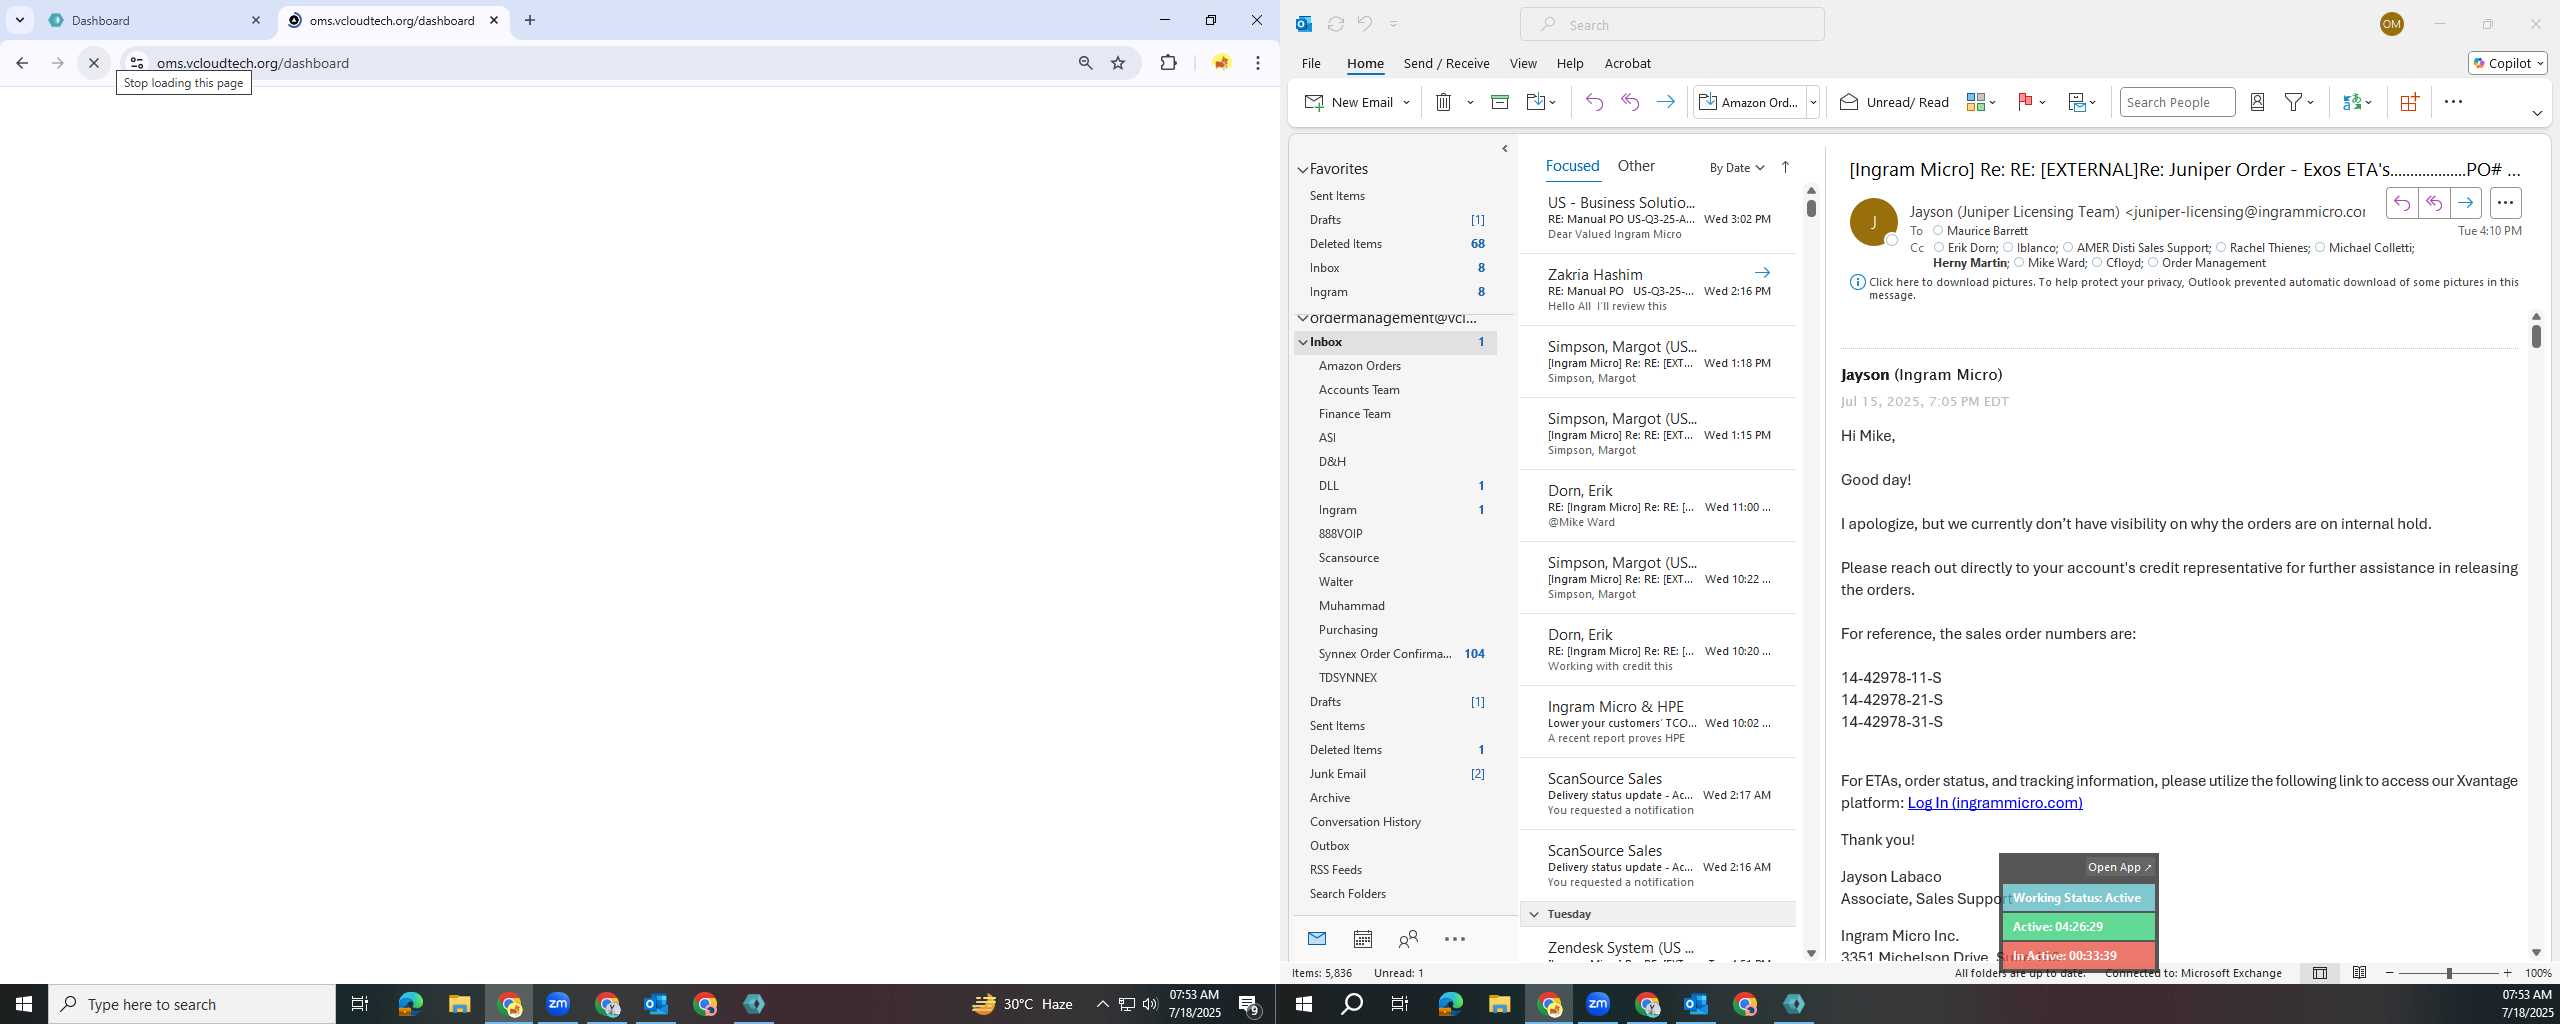Open the Calendar icon in navigation bar

(1362, 939)
